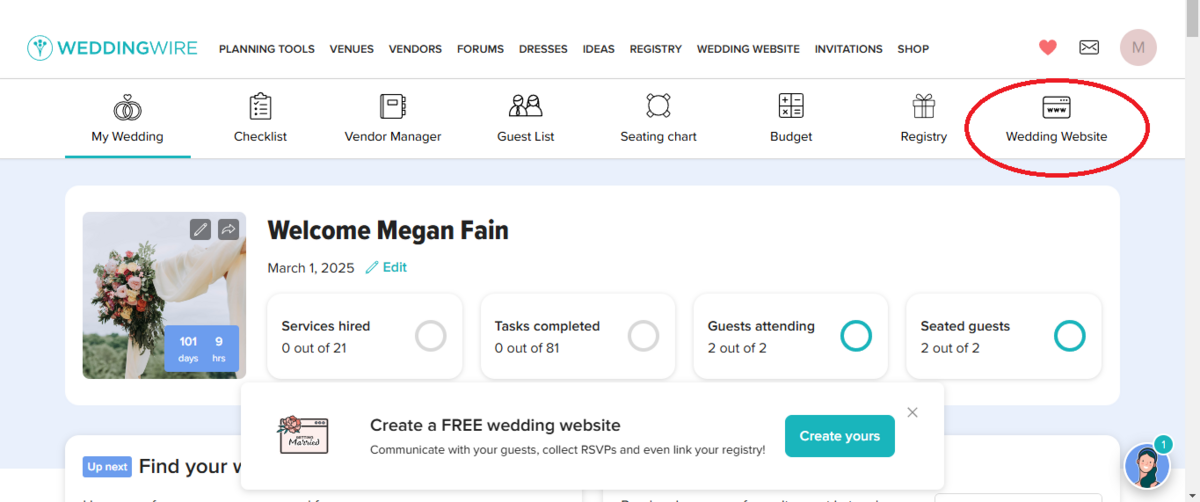This screenshot has height=502, width=1200.
Task: Click Tasks completed progress ring
Action: pos(644,337)
